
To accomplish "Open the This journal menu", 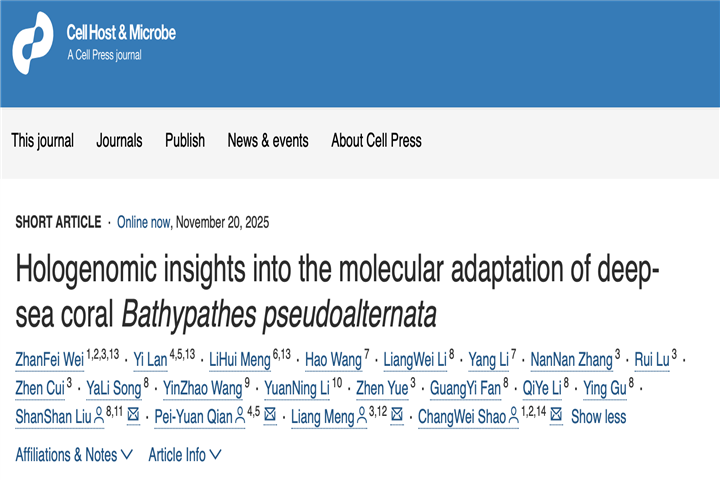I will point(42,141).
